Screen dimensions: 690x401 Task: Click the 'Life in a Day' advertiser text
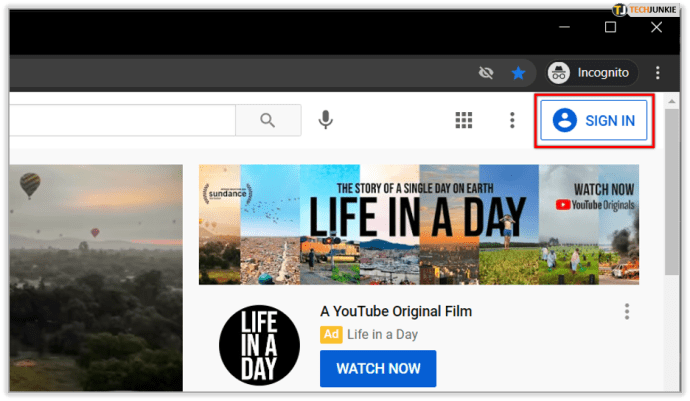coord(382,335)
